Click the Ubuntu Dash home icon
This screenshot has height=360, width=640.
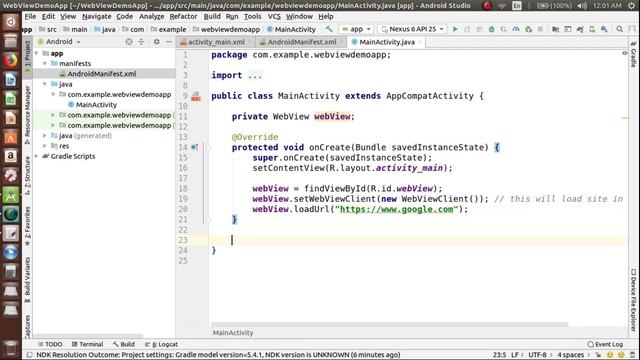click(11, 22)
